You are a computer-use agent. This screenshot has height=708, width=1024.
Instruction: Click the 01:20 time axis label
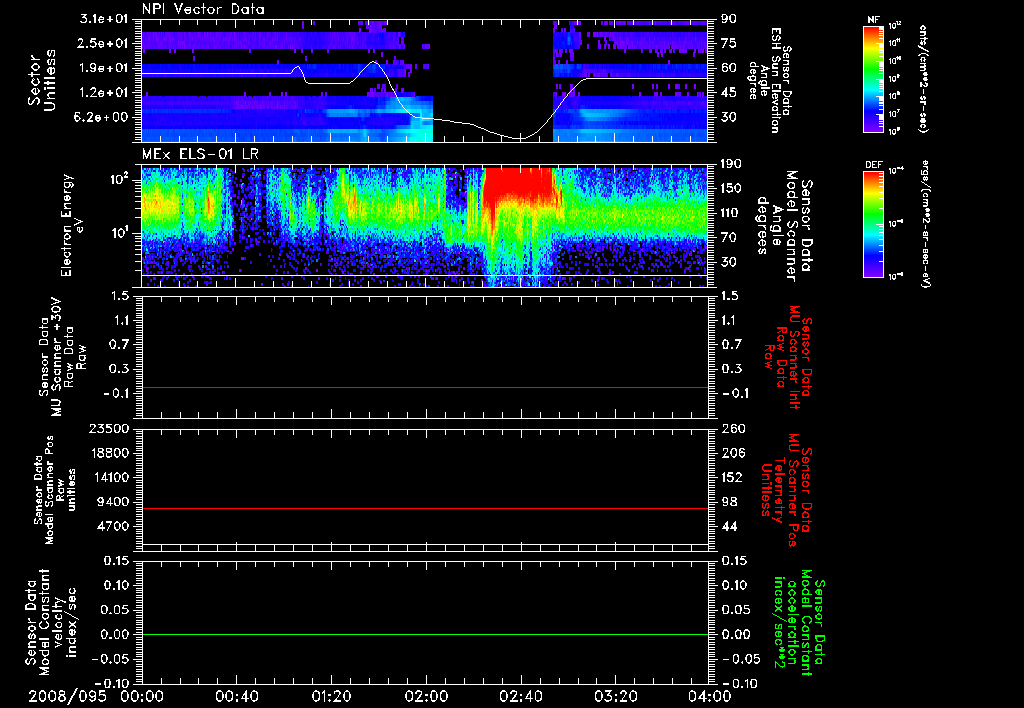click(331, 696)
